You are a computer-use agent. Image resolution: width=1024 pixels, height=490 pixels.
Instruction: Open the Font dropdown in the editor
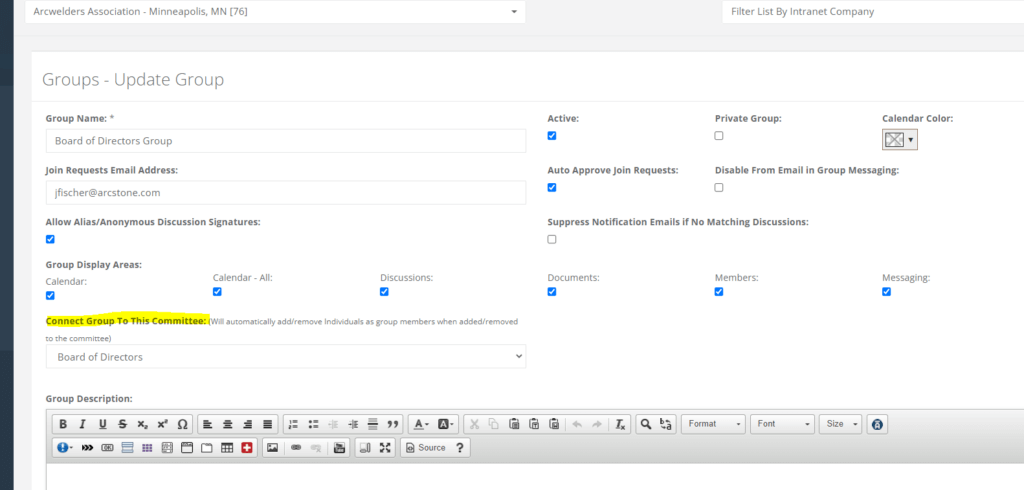pyautogui.click(x=782, y=424)
